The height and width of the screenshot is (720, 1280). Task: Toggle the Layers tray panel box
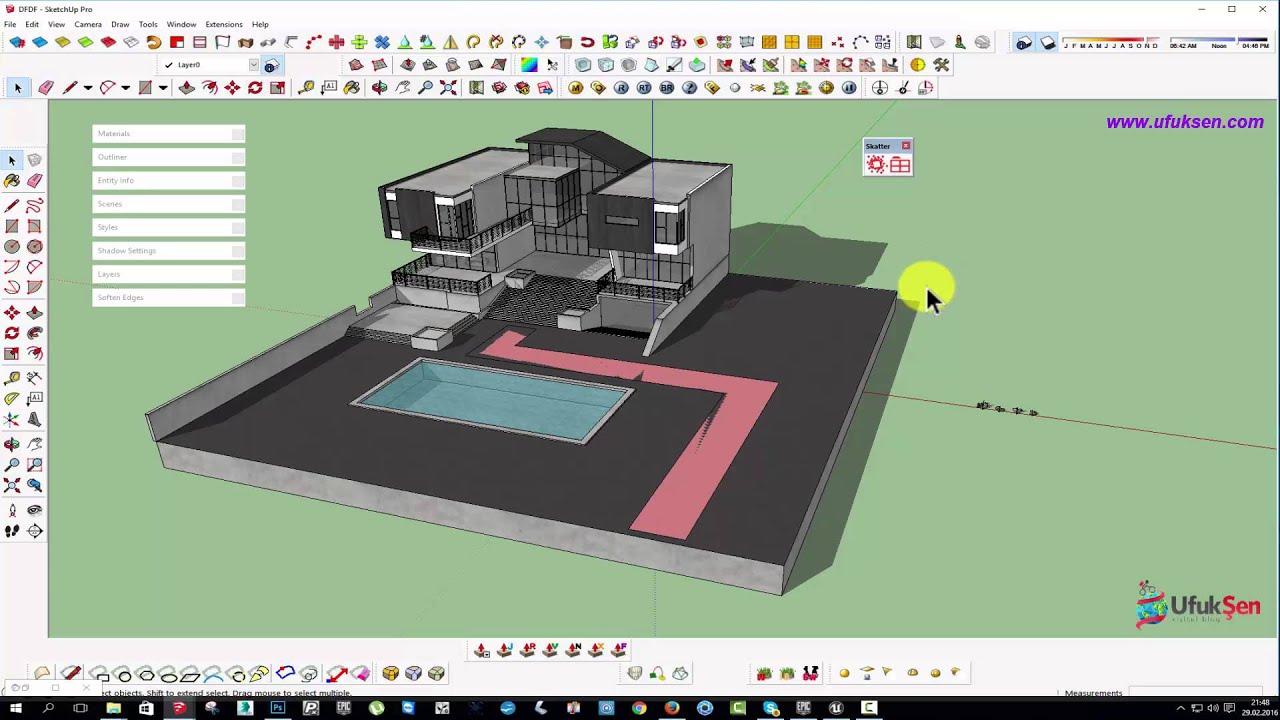pos(238,274)
